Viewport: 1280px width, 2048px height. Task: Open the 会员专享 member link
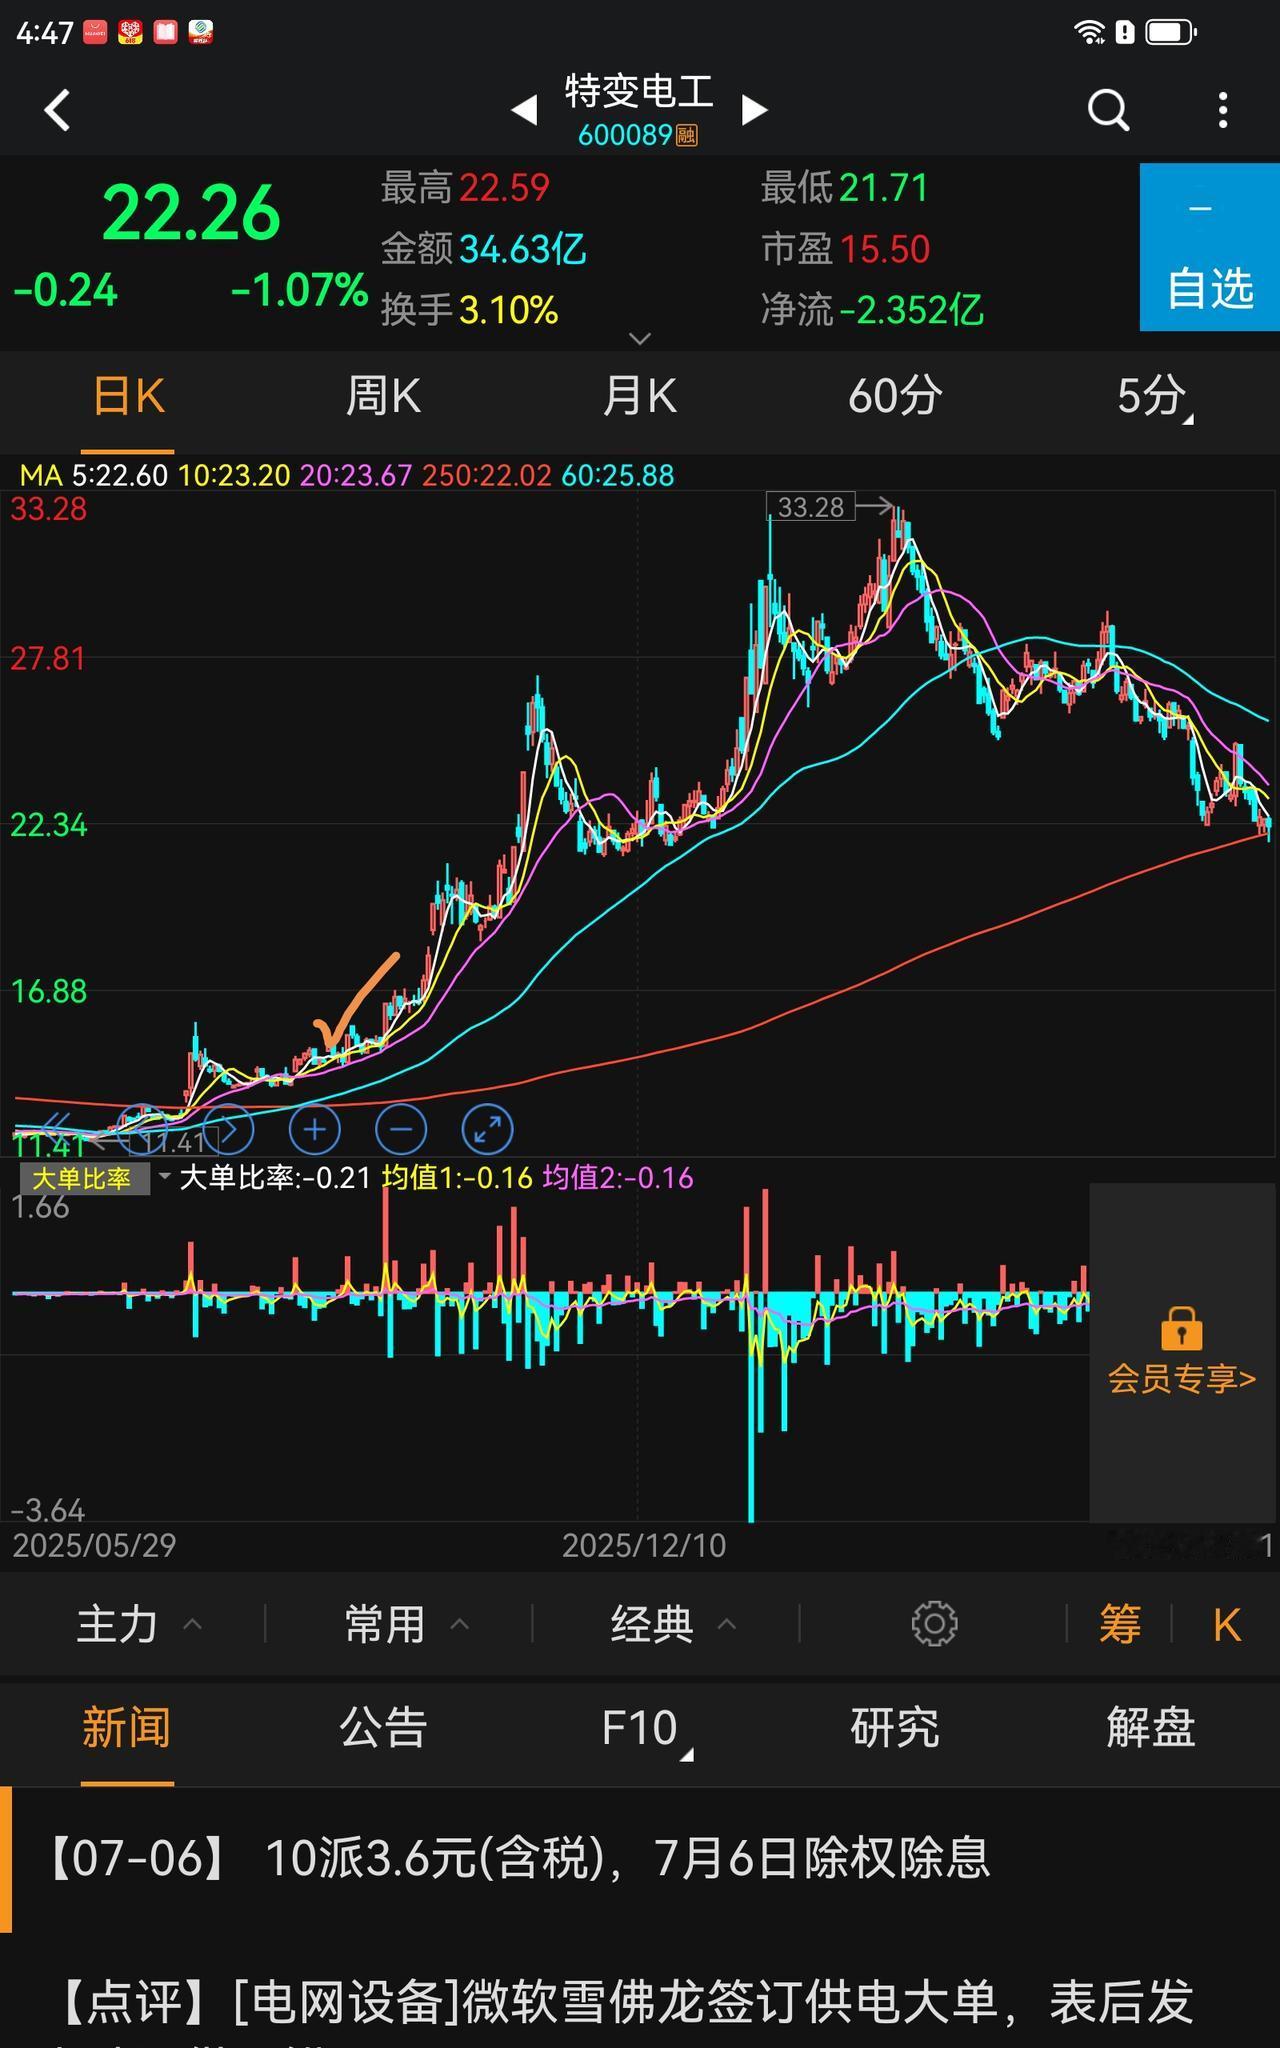click(1181, 1379)
